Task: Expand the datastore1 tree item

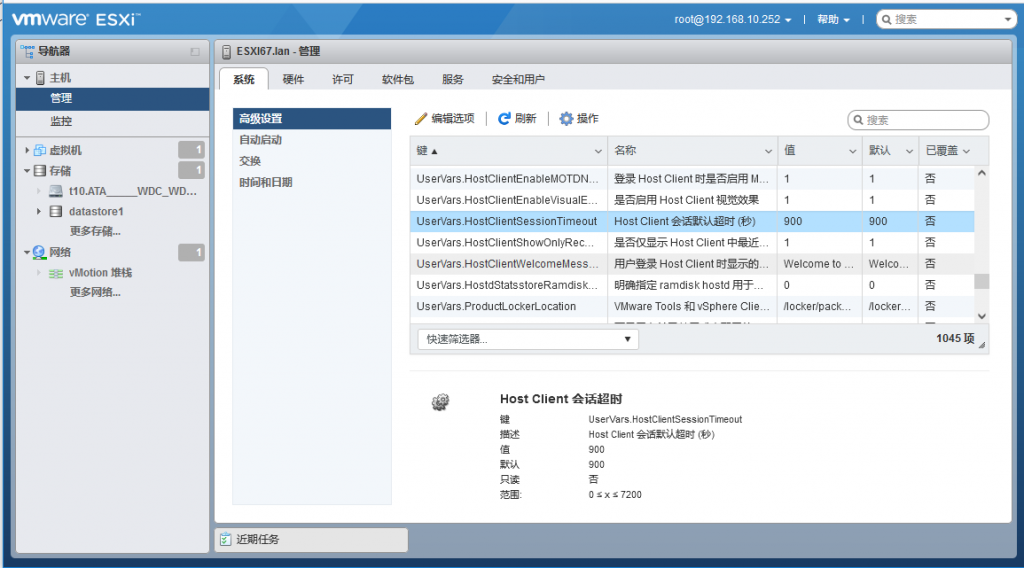Action: (39, 212)
